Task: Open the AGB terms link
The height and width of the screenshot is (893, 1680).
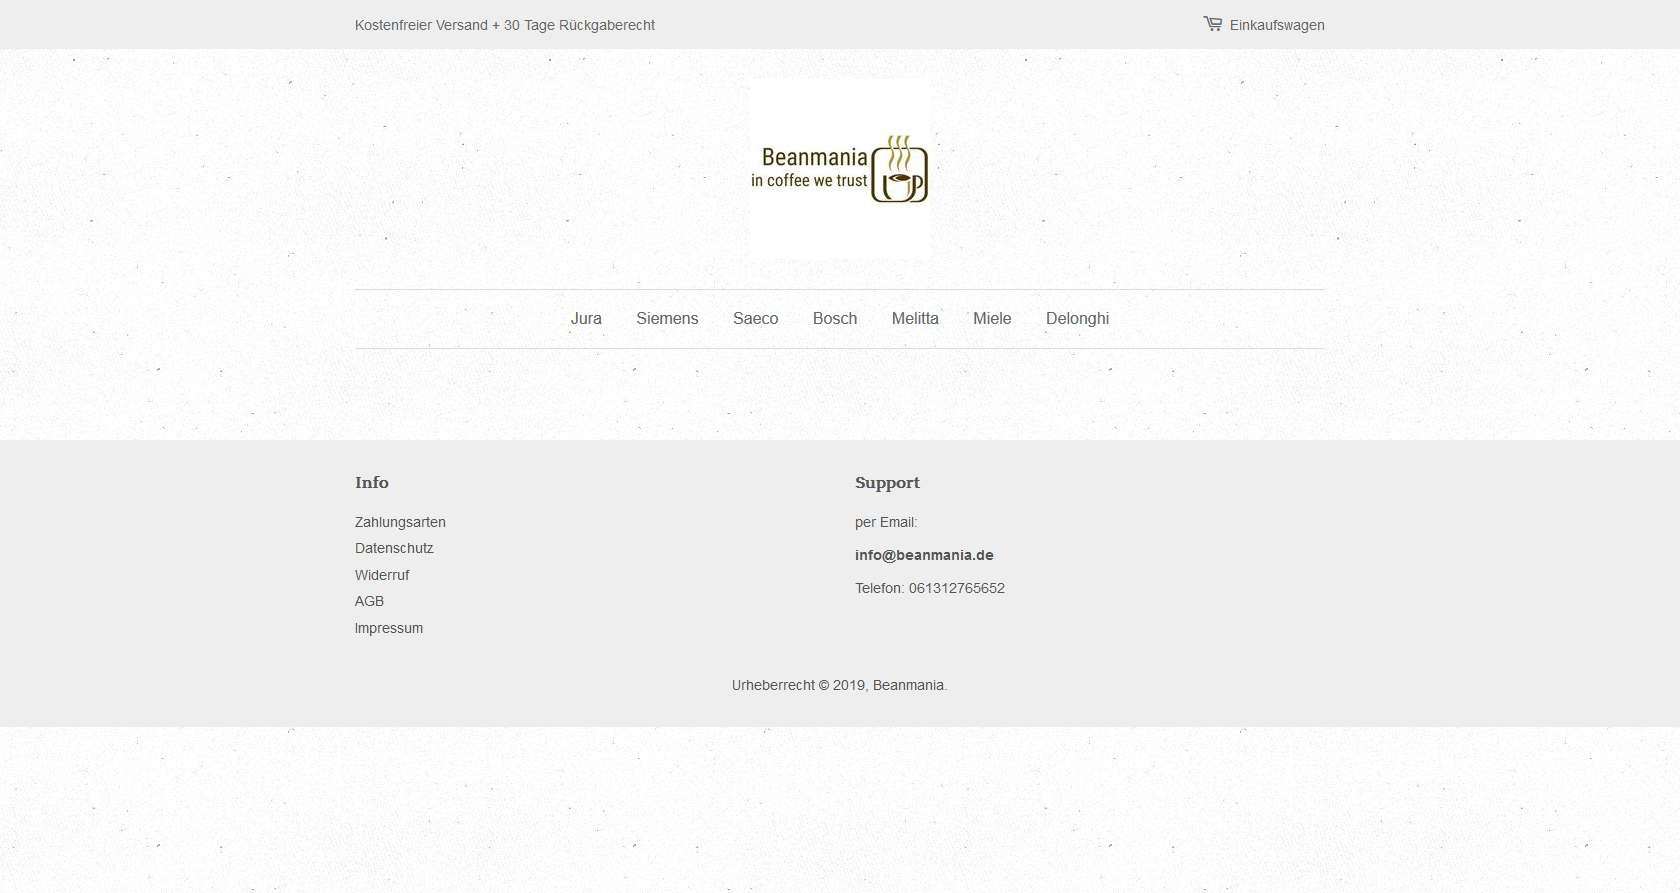Action: [x=369, y=601]
